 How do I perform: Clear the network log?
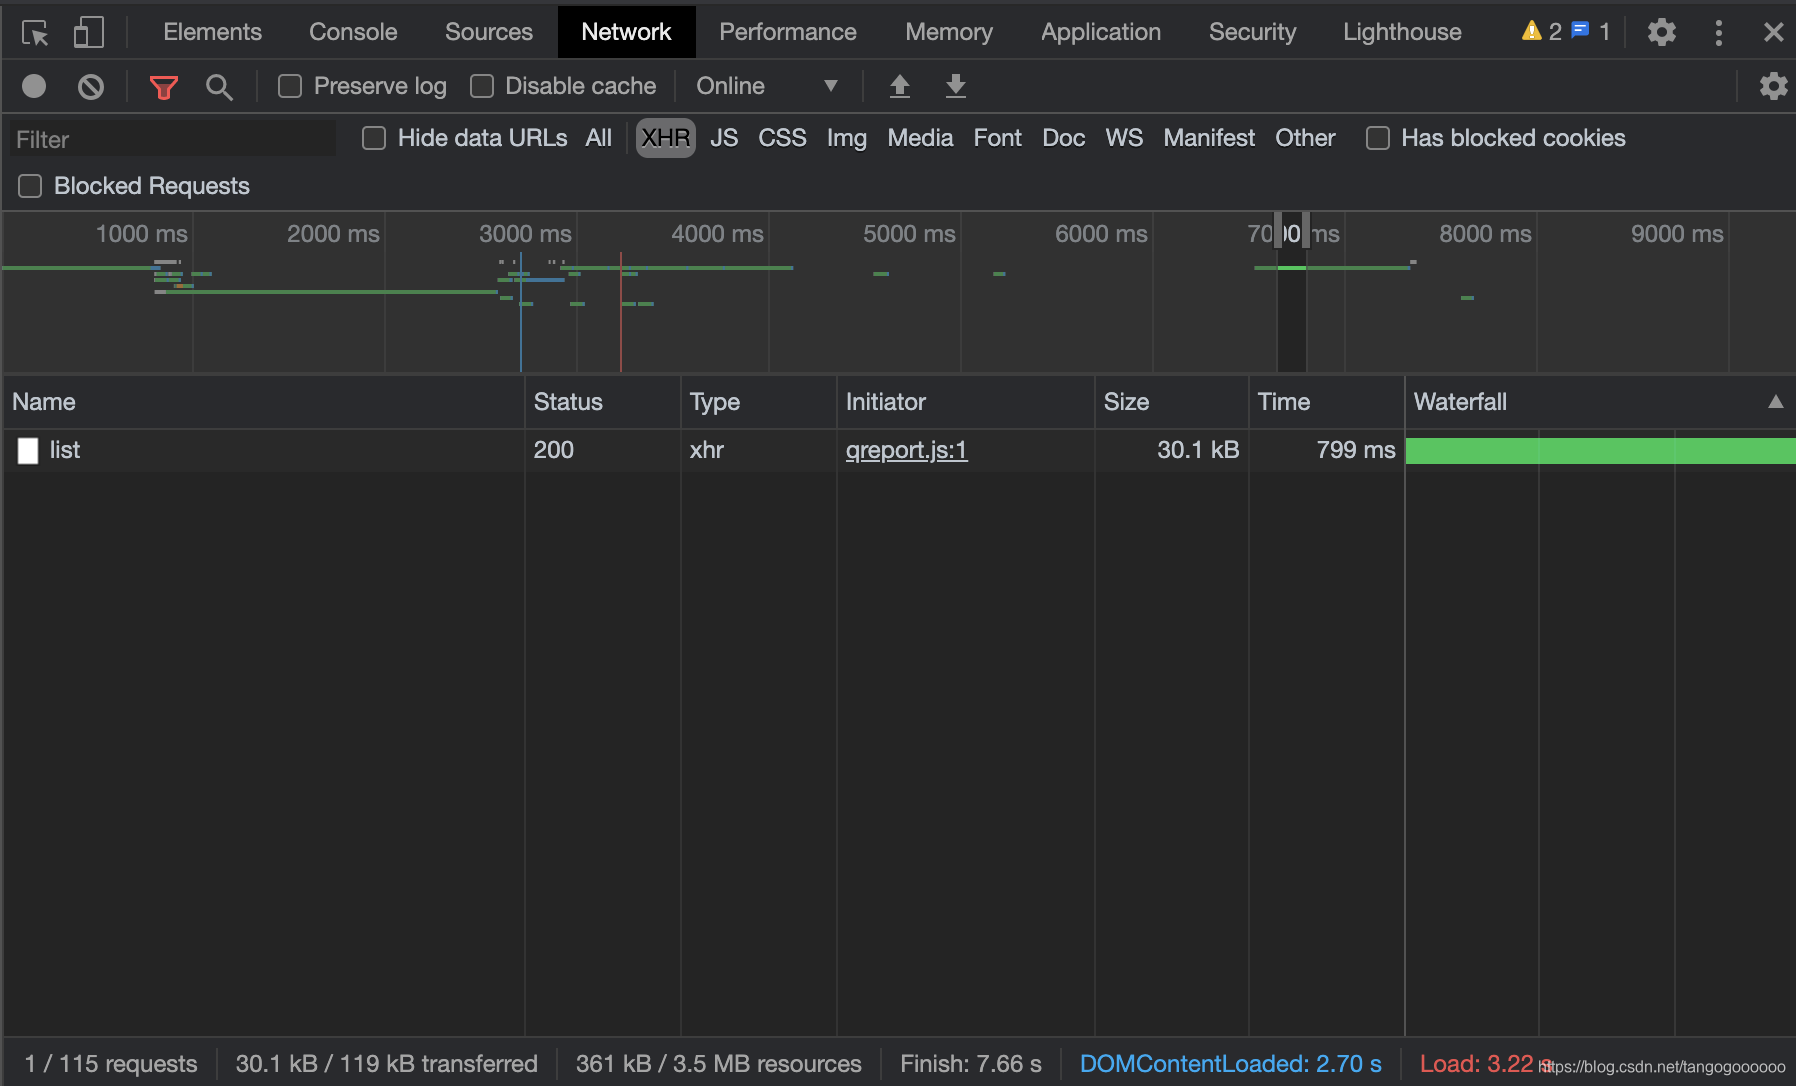91,87
